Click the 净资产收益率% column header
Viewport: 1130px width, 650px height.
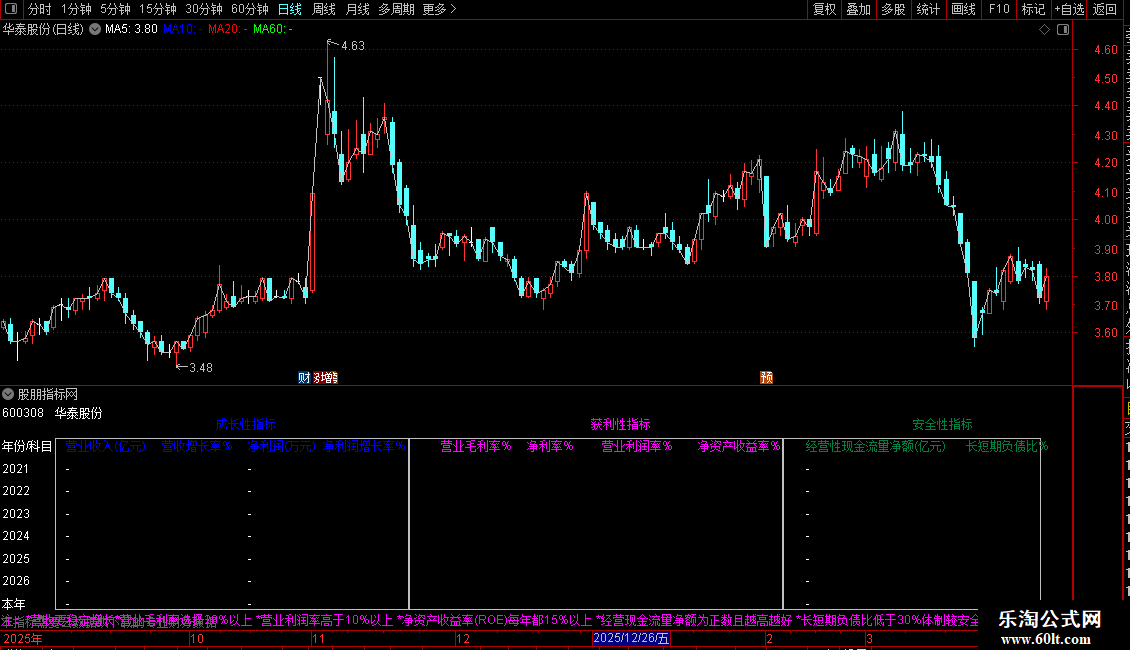click(739, 447)
